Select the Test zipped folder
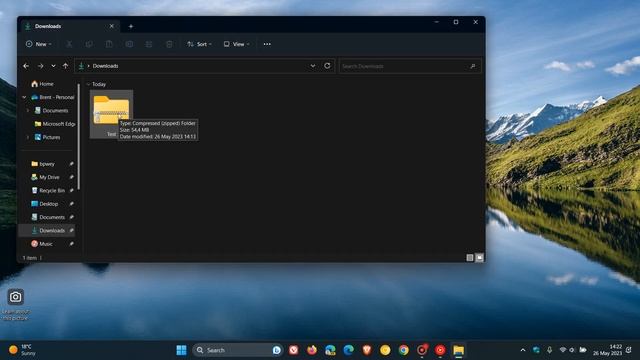Image resolution: width=640 pixels, height=360 pixels. 111,114
